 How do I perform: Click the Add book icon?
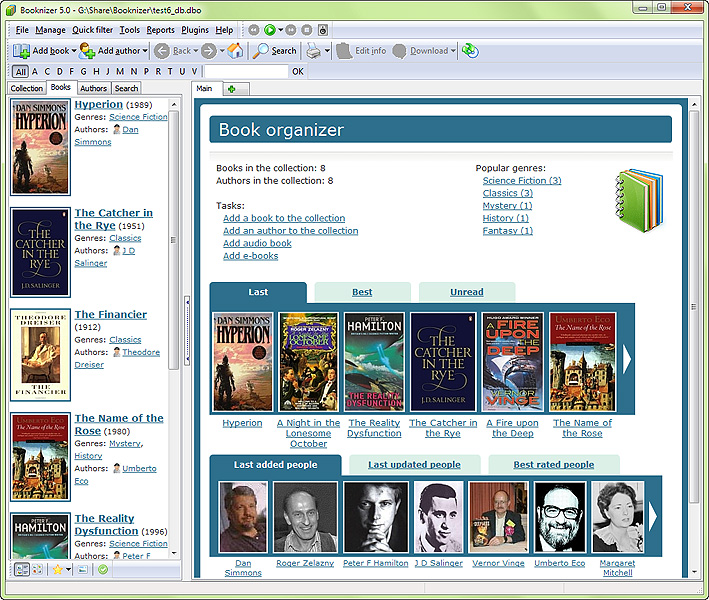tap(21, 51)
